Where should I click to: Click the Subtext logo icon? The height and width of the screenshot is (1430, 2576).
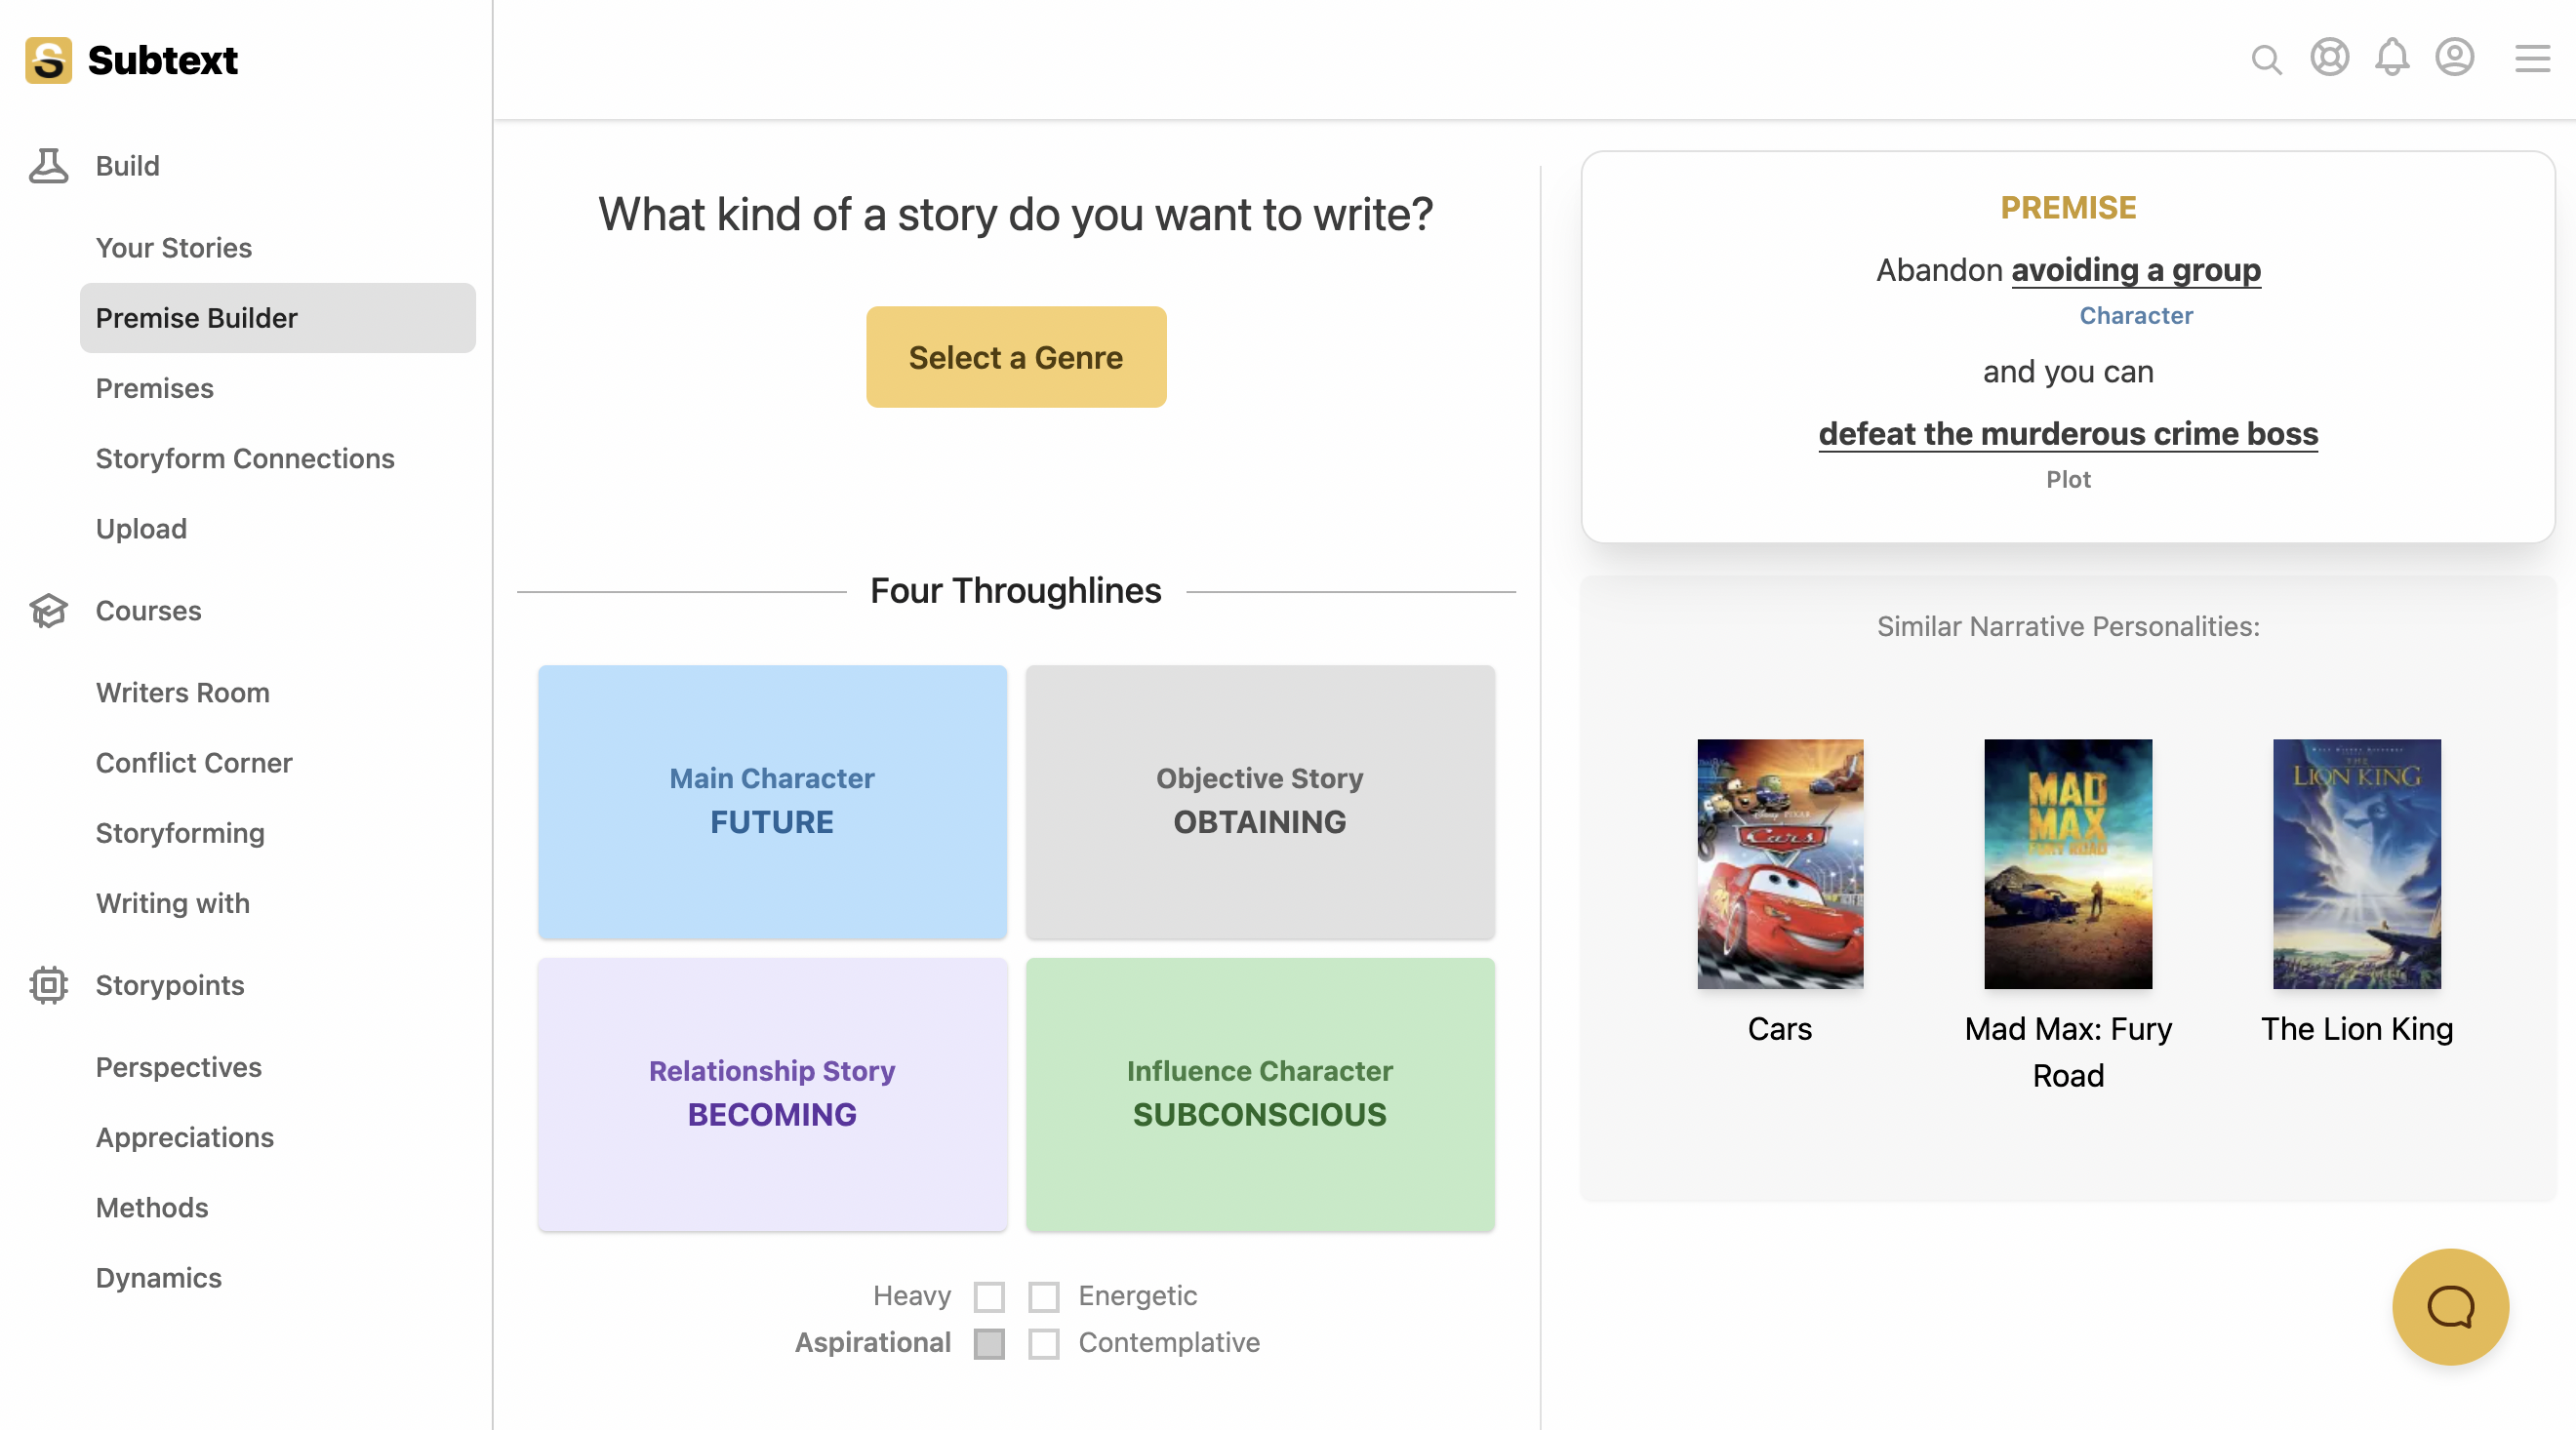pos(48,60)
